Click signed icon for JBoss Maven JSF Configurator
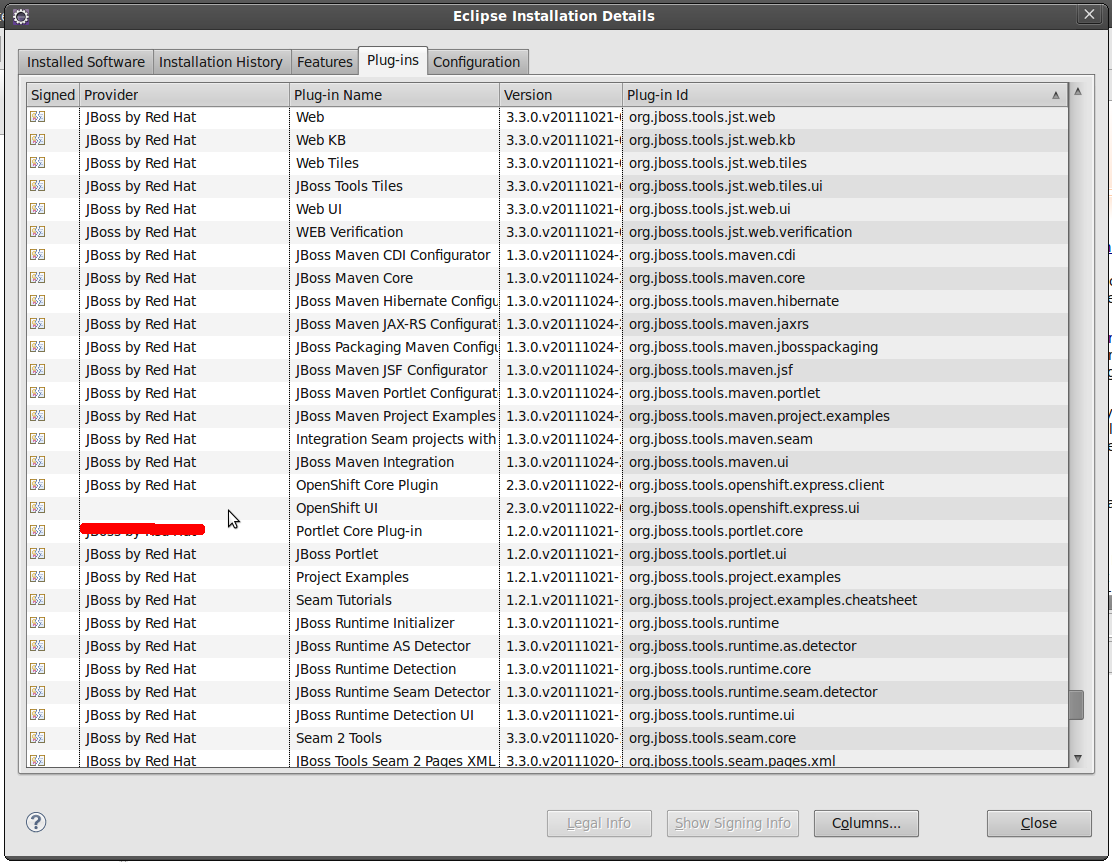 point(38,370)
